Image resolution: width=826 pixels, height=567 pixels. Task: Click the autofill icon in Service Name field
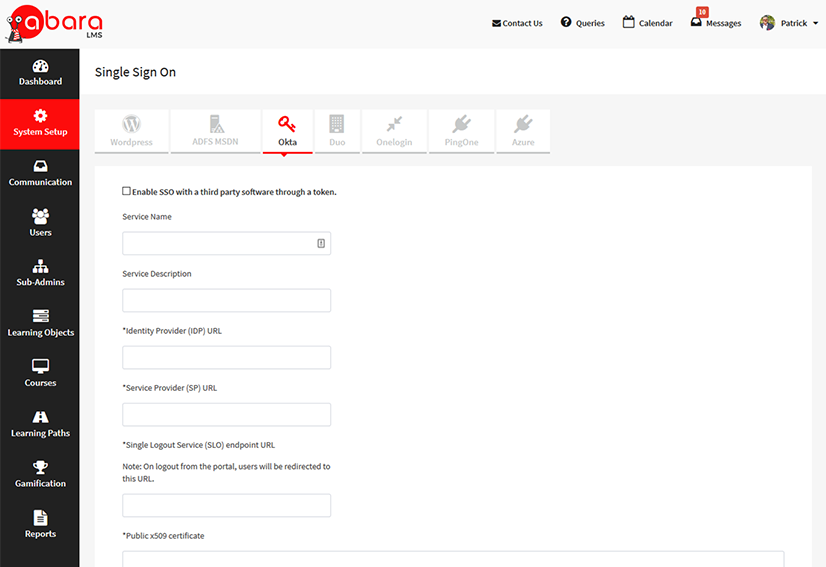(x=321, y=243)
